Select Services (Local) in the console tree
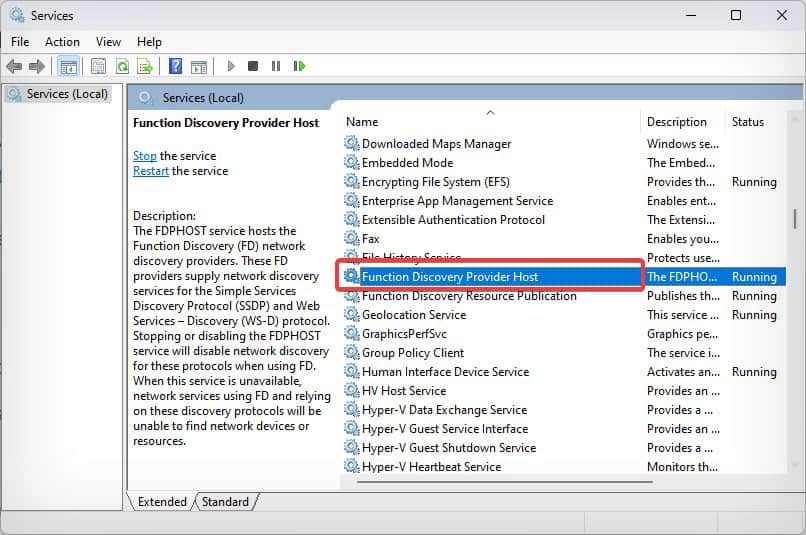The image size is (806, 535). [x=58, y=94]
